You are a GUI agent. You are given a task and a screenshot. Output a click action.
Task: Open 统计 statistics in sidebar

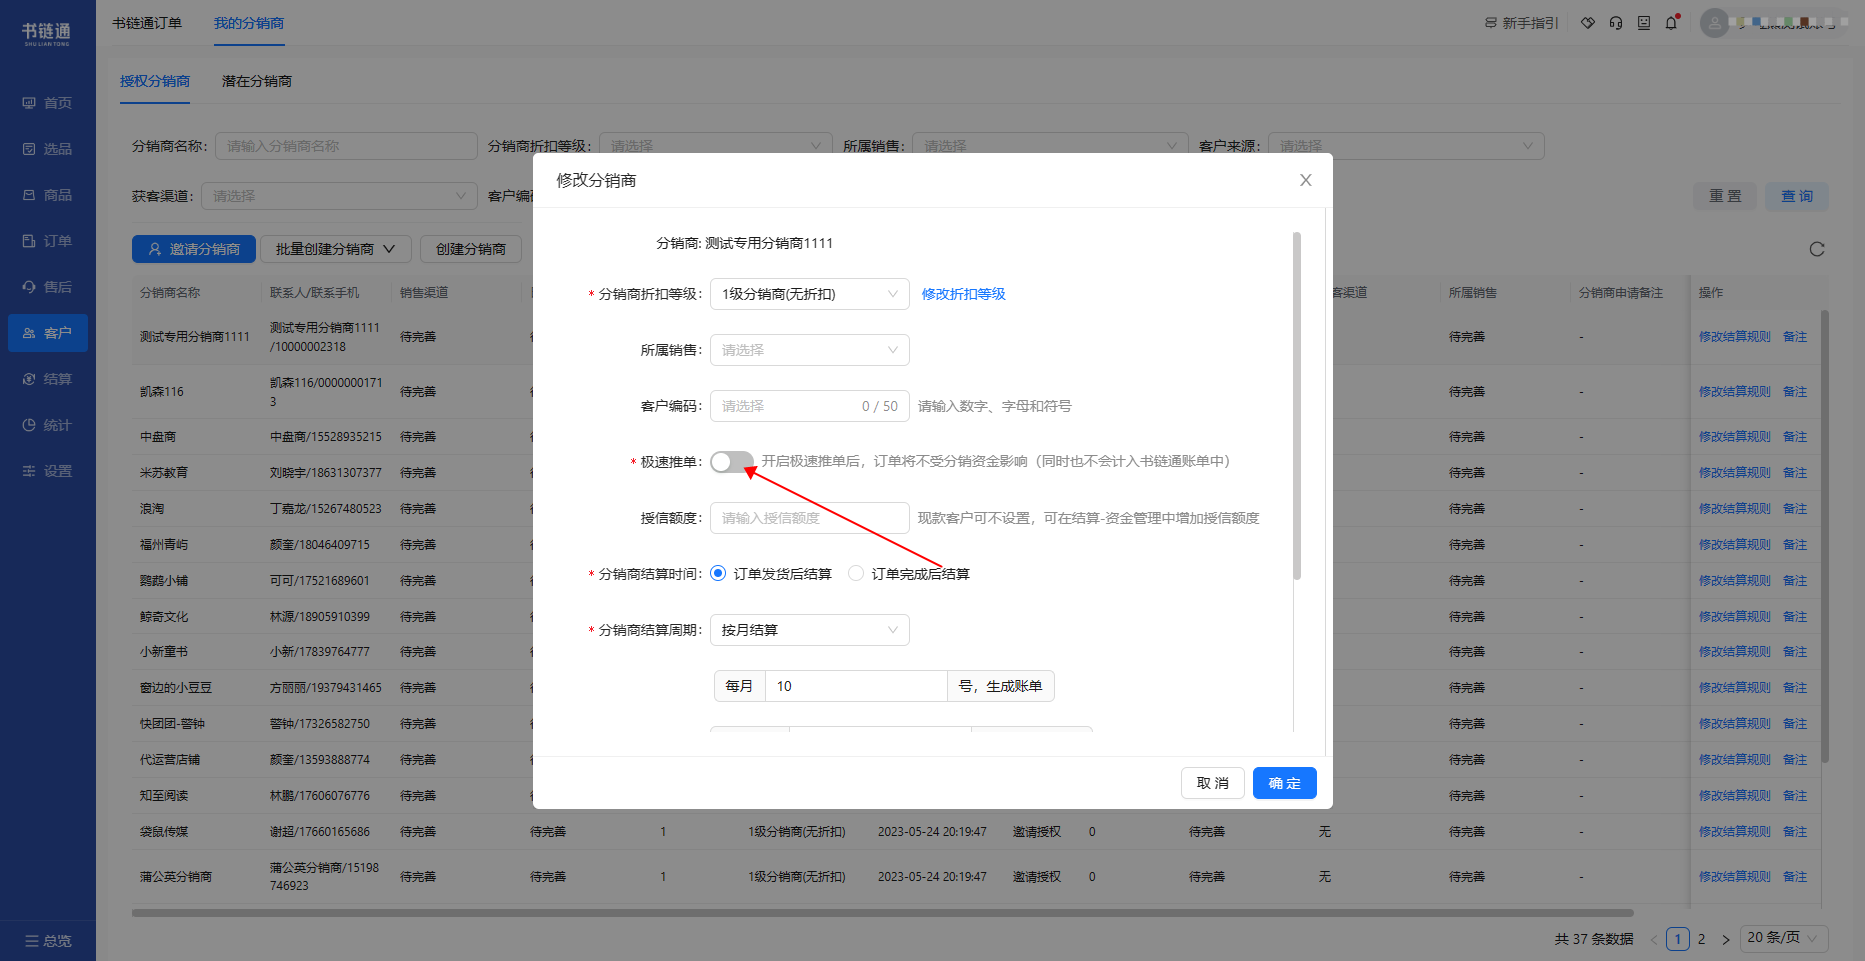[47, 425]
